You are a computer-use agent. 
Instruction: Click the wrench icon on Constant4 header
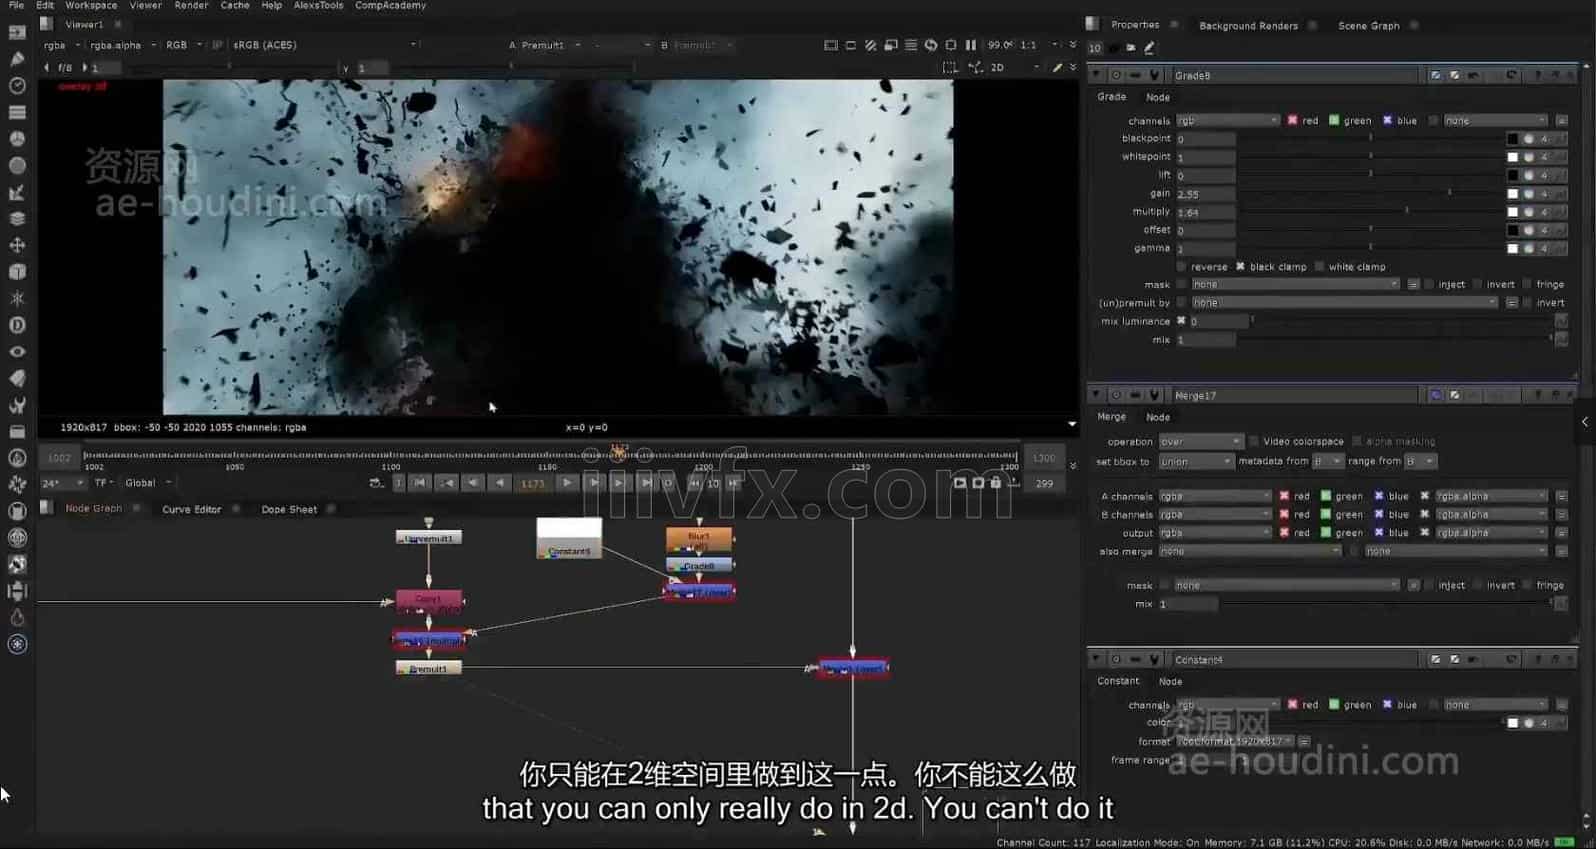click(1155, 659)
